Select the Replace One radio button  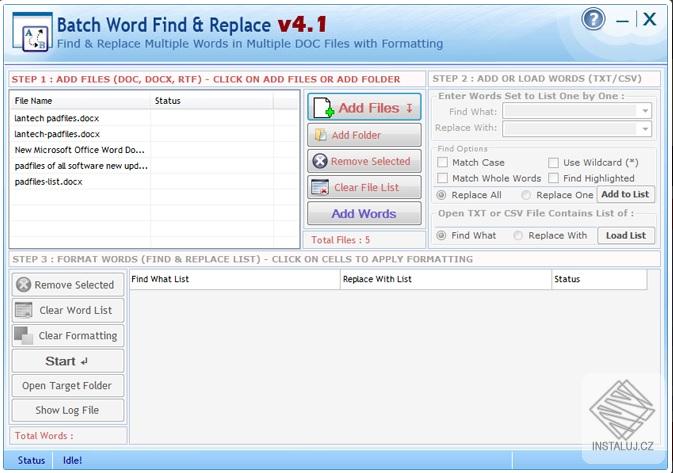pos(526,195)
